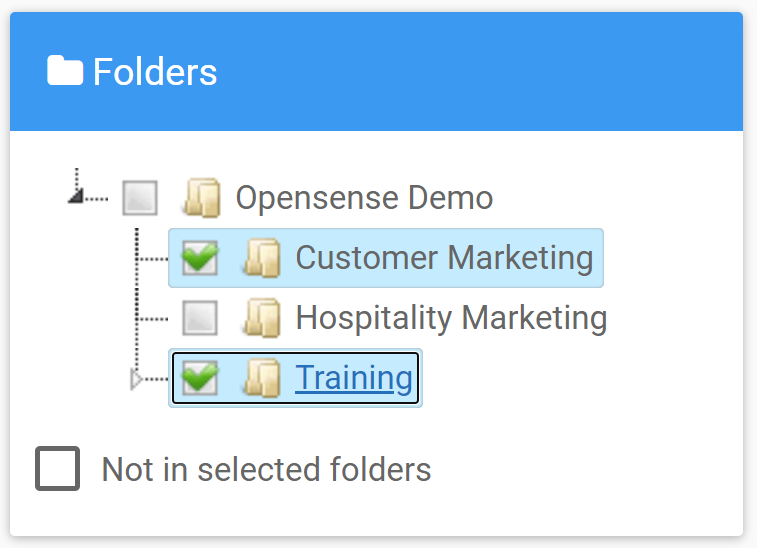Click the white folder icon in header
The width and height of the screenshot is (757, 548).
[x=65, y=70]
